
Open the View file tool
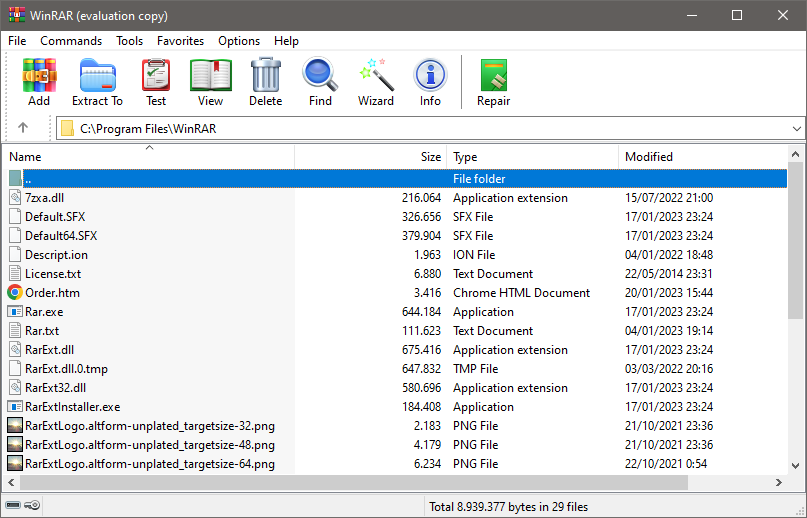click(210, 75)
